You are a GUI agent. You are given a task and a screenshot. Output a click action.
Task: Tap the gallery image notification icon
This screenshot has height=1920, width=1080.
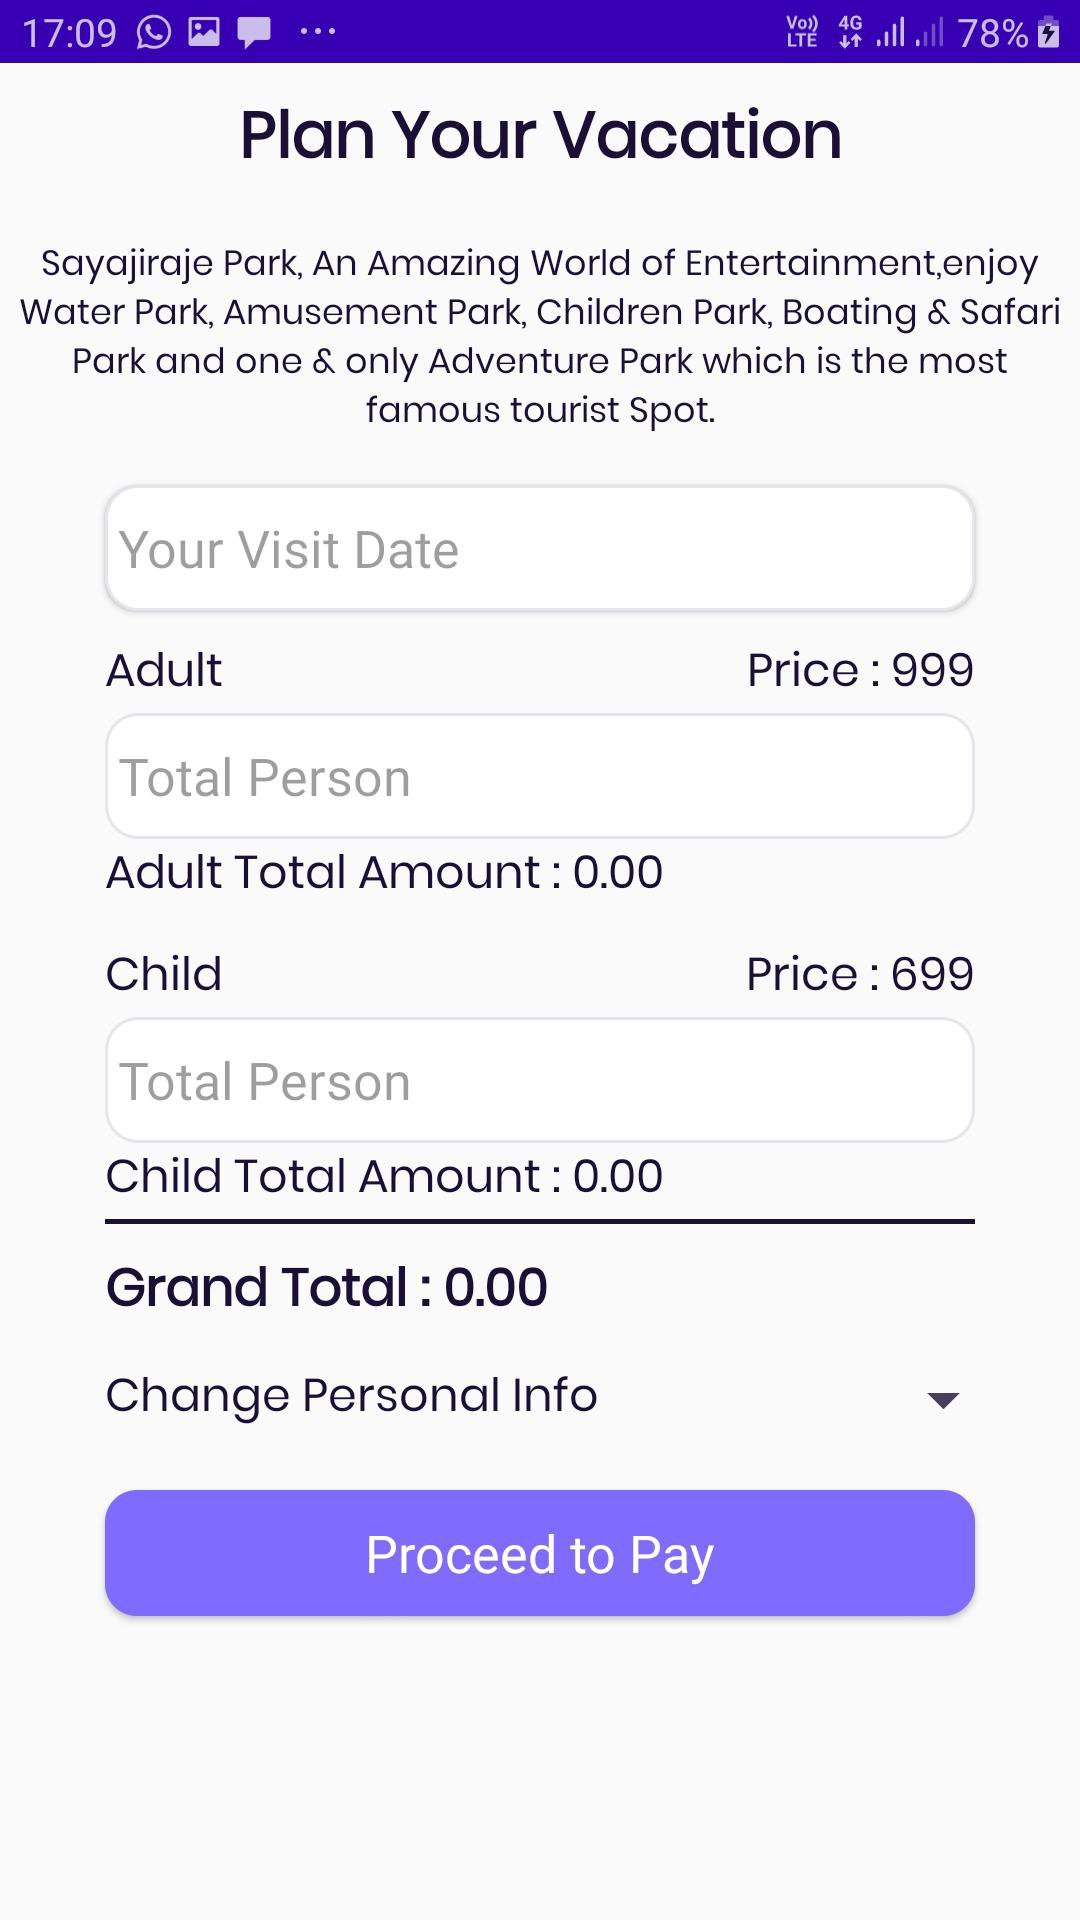pyautogui.click(x=204, y=33)
